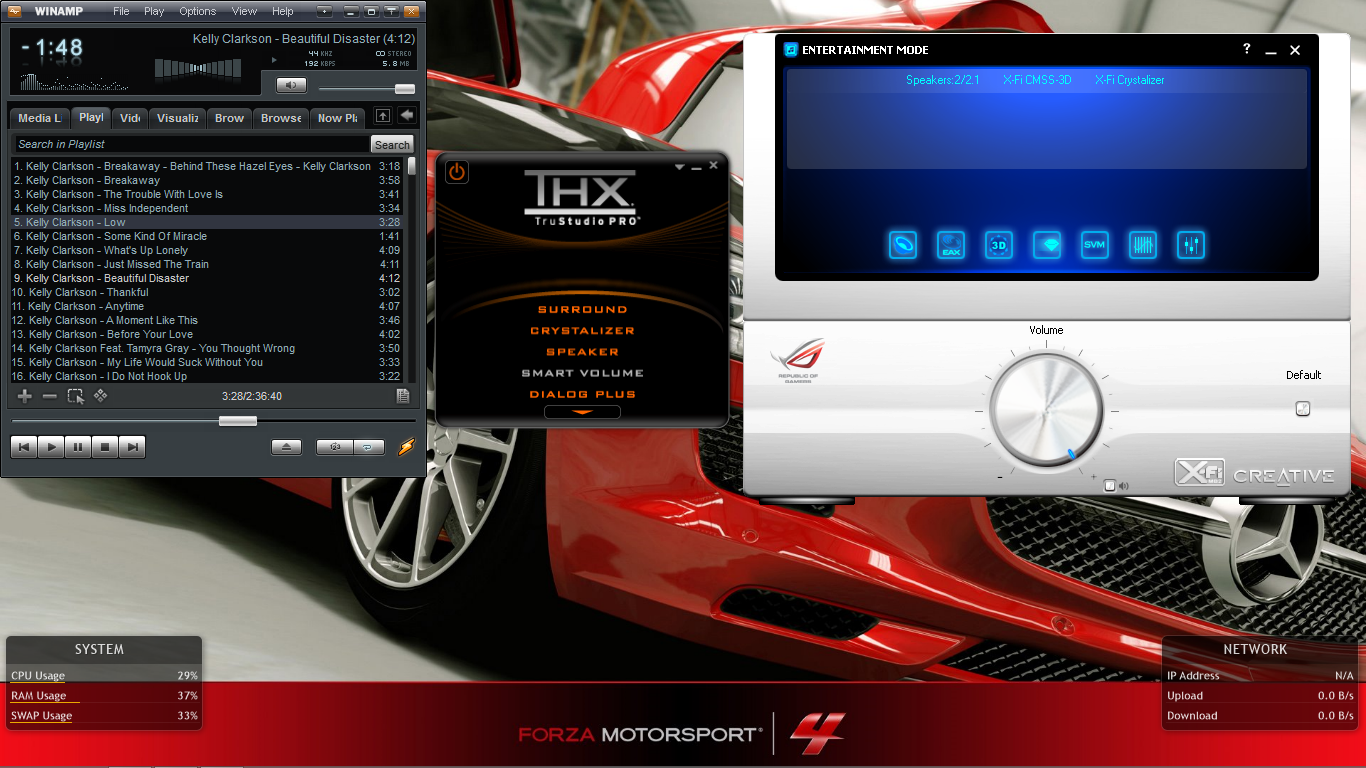Image resolution: width=1366 pixels, height=768 pixels.
Task: Open Winamp View menu
Action: (x=244, y=11)
